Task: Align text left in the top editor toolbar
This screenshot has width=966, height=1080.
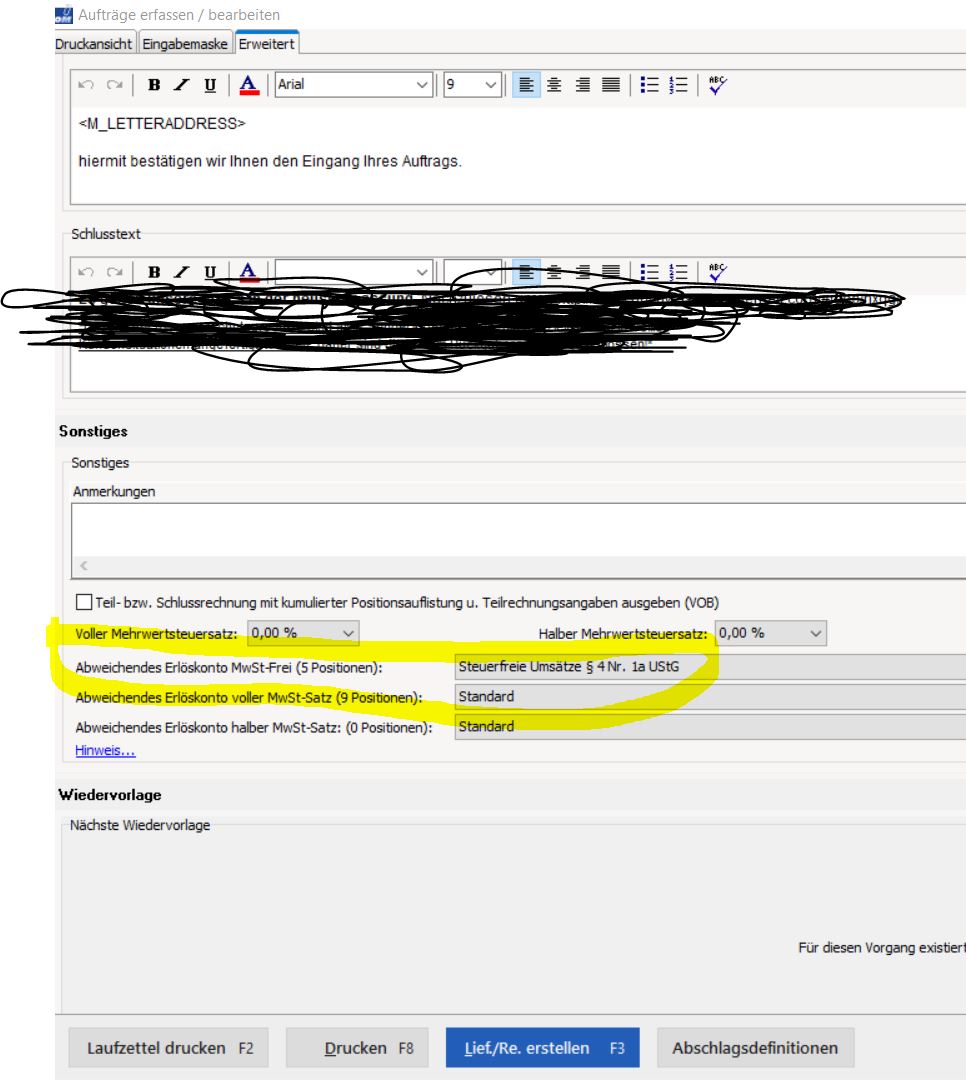Action: (x=526, y=85)
